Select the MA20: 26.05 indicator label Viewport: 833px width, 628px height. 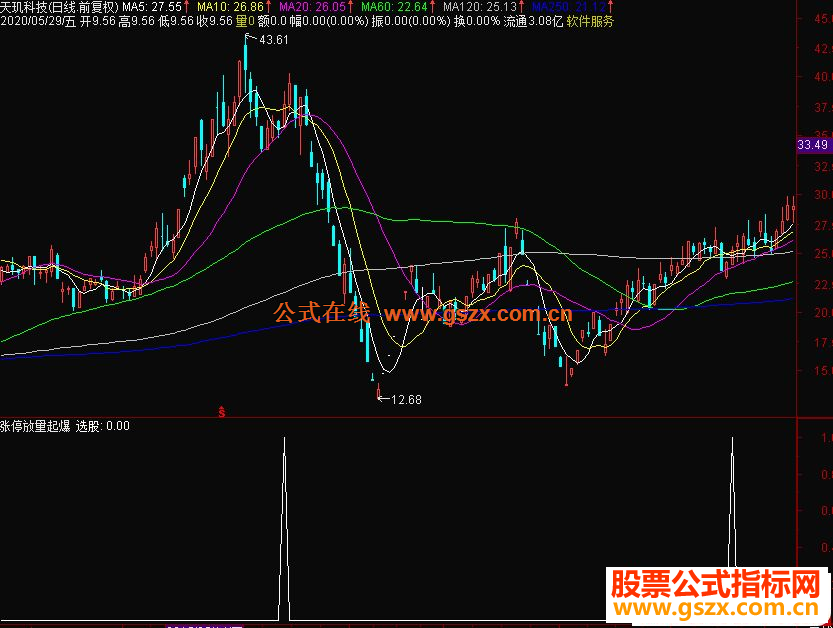tap(312, 7)
